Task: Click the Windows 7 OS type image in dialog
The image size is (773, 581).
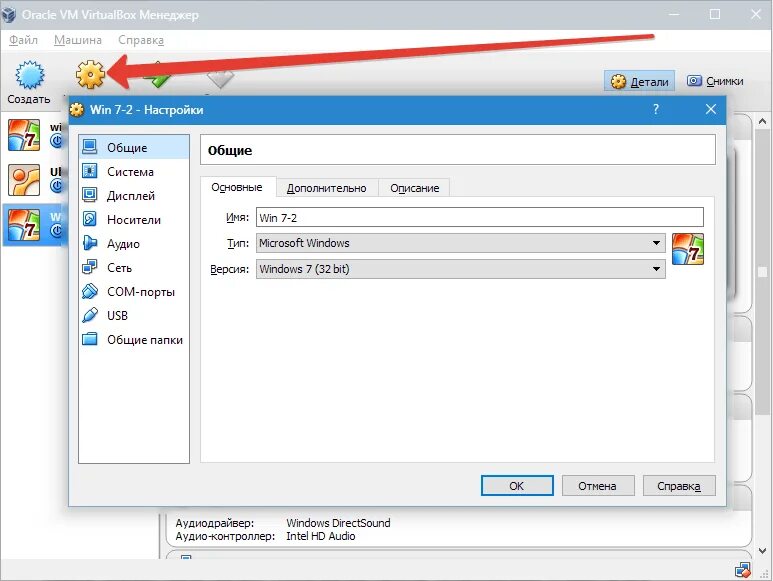Action: point(688,249)
